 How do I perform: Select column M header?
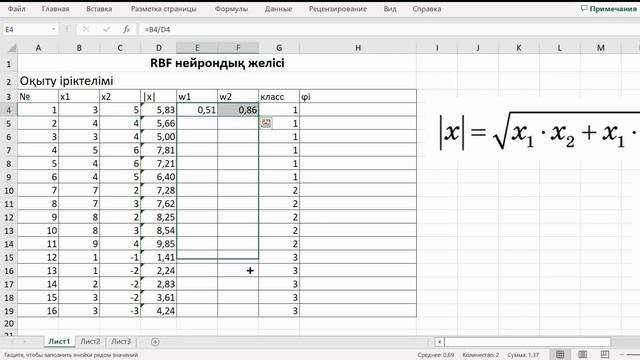pos(600,48)
